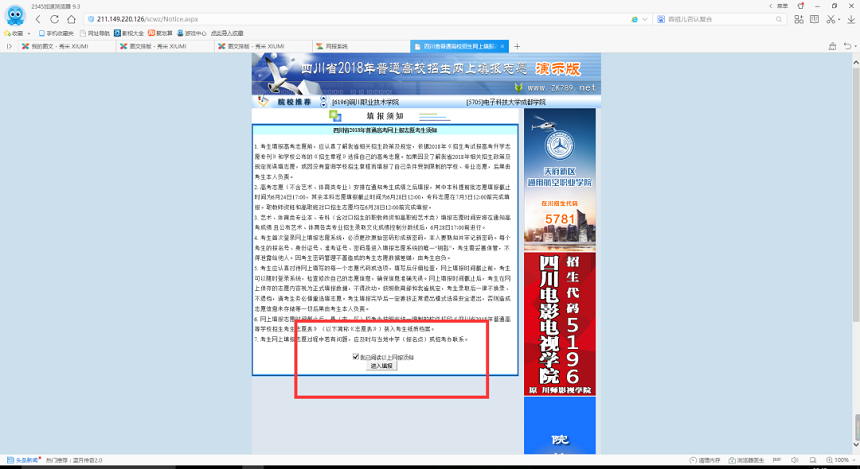Click the 2345 browser avatar logo
This screenshot has width=860, height=469.
point(12,17)
